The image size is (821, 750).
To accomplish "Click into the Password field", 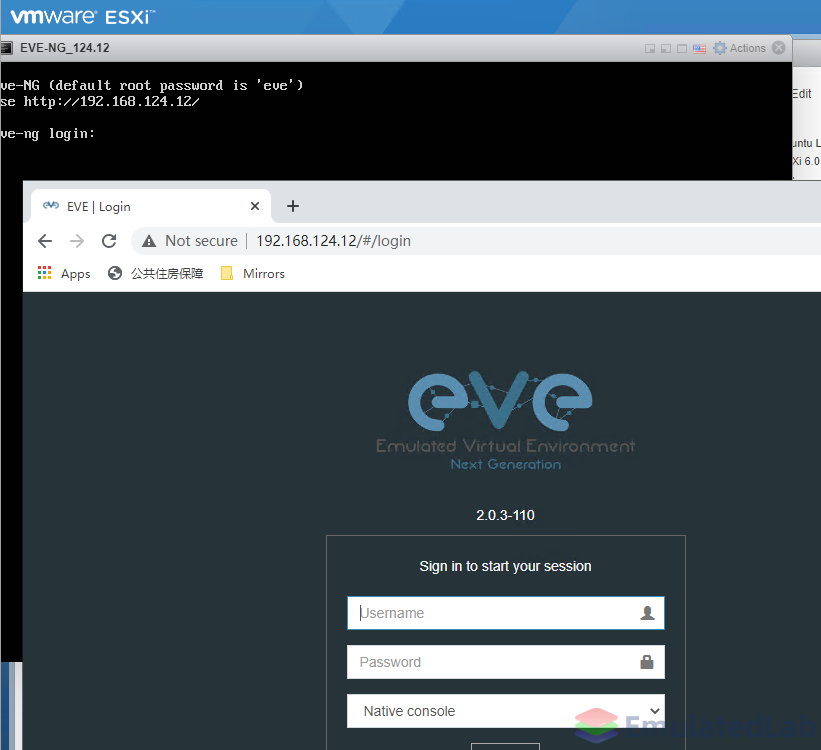I will pyautogui.click(x=506, y=662).
